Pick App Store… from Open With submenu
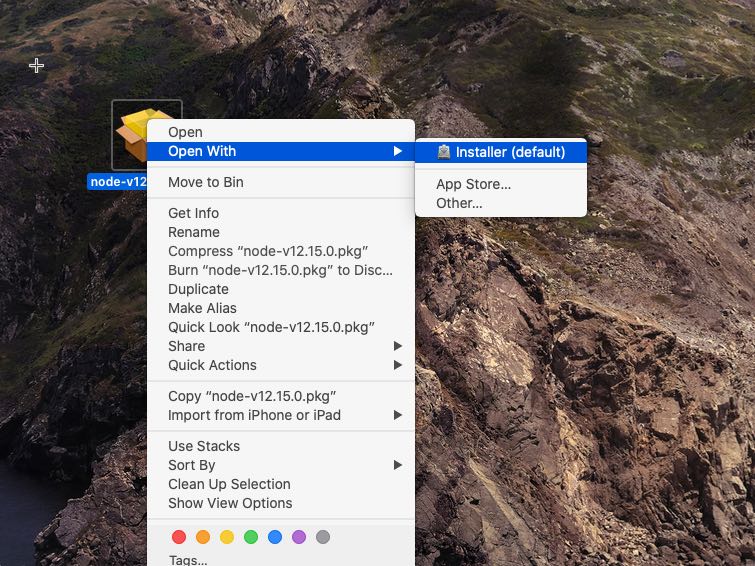755x566 pixels. tap(501, 184)
